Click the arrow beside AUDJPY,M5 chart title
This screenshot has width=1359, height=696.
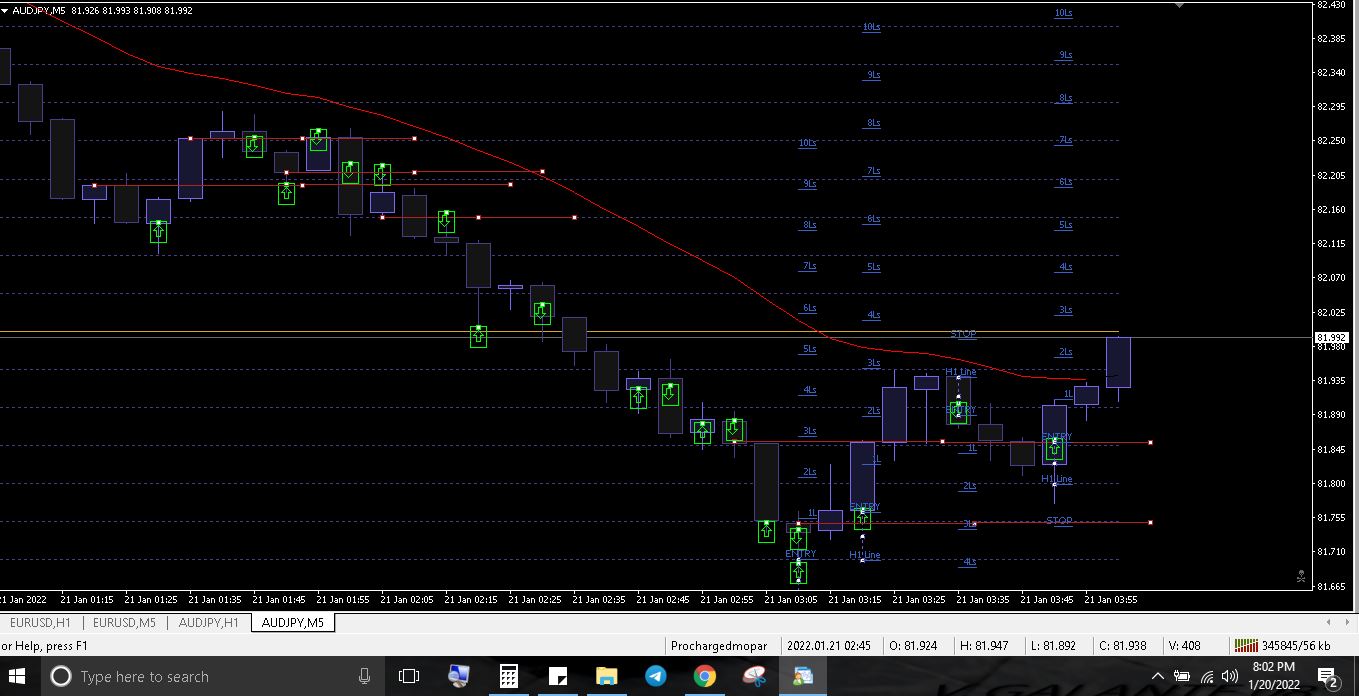5,10
